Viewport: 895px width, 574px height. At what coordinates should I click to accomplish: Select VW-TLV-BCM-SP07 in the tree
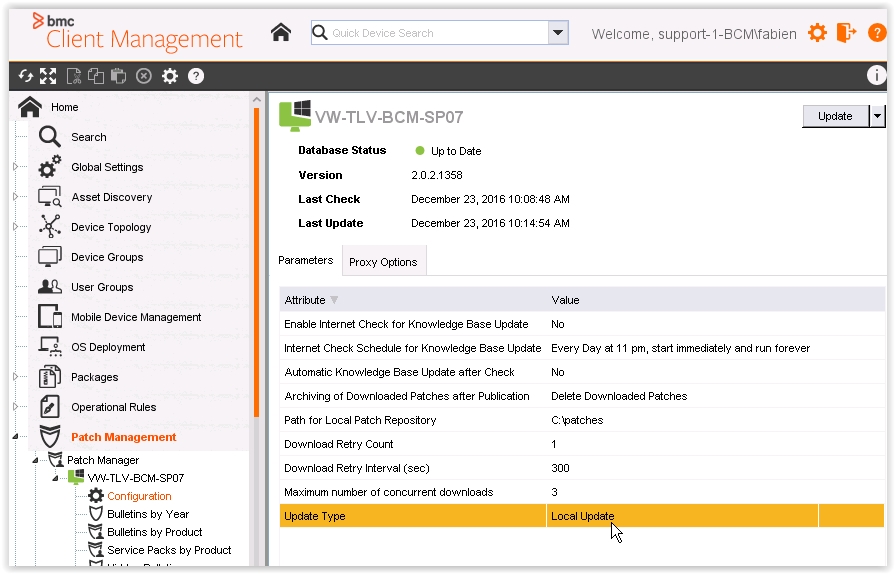coord(135,478)
